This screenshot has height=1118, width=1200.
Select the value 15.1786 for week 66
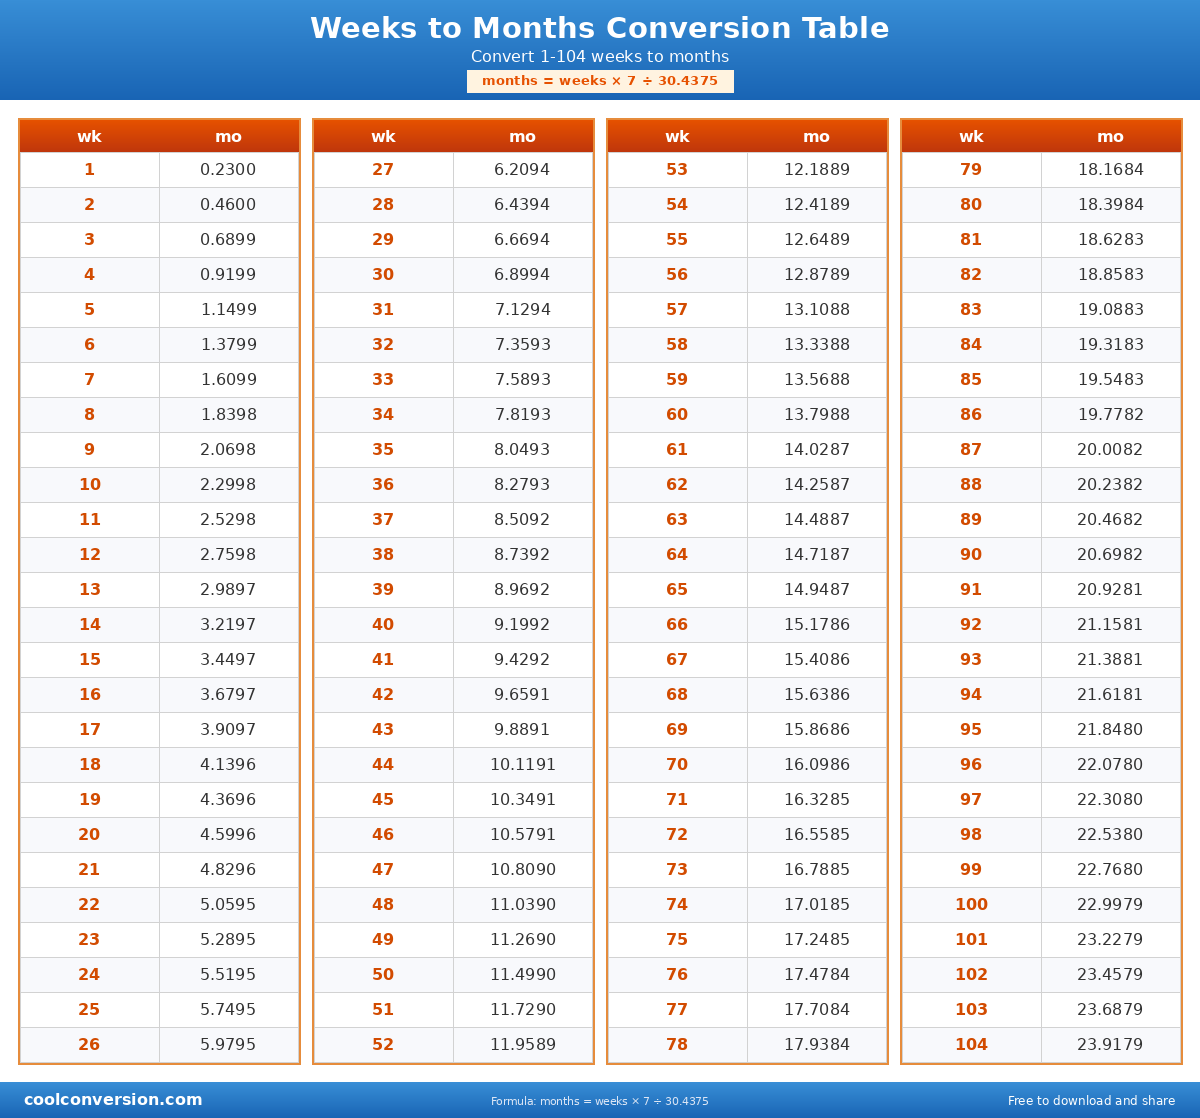[817, 625]
